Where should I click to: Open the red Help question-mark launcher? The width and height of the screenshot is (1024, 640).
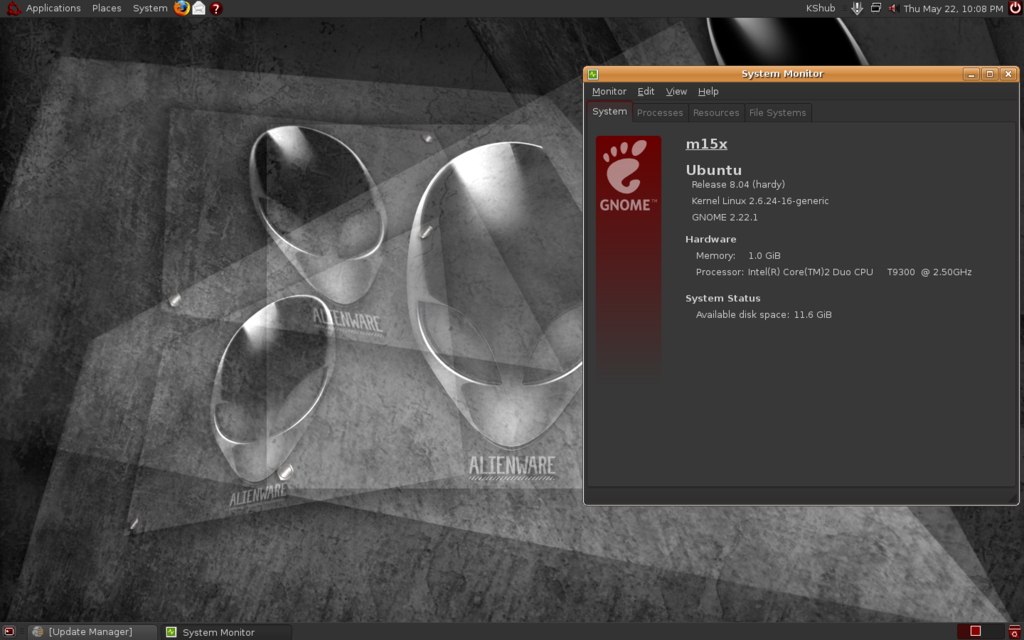[x=216, y=8]
